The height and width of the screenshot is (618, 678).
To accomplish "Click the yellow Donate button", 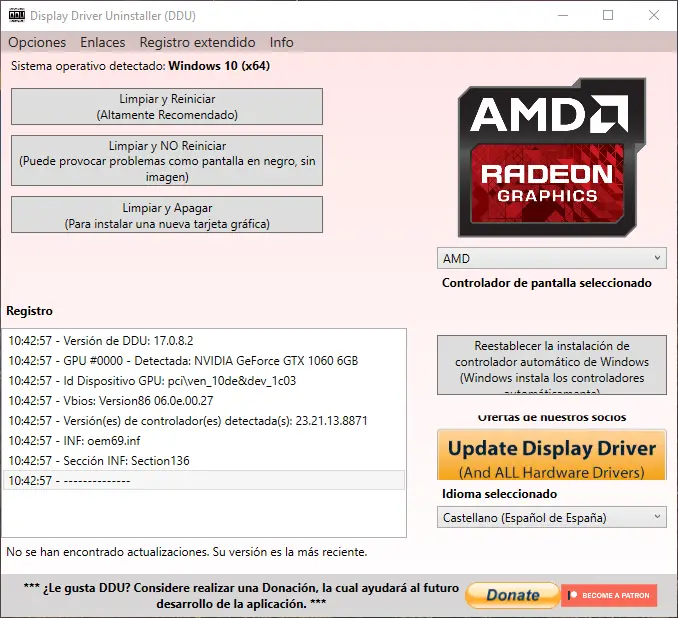I will pos(512,595).
